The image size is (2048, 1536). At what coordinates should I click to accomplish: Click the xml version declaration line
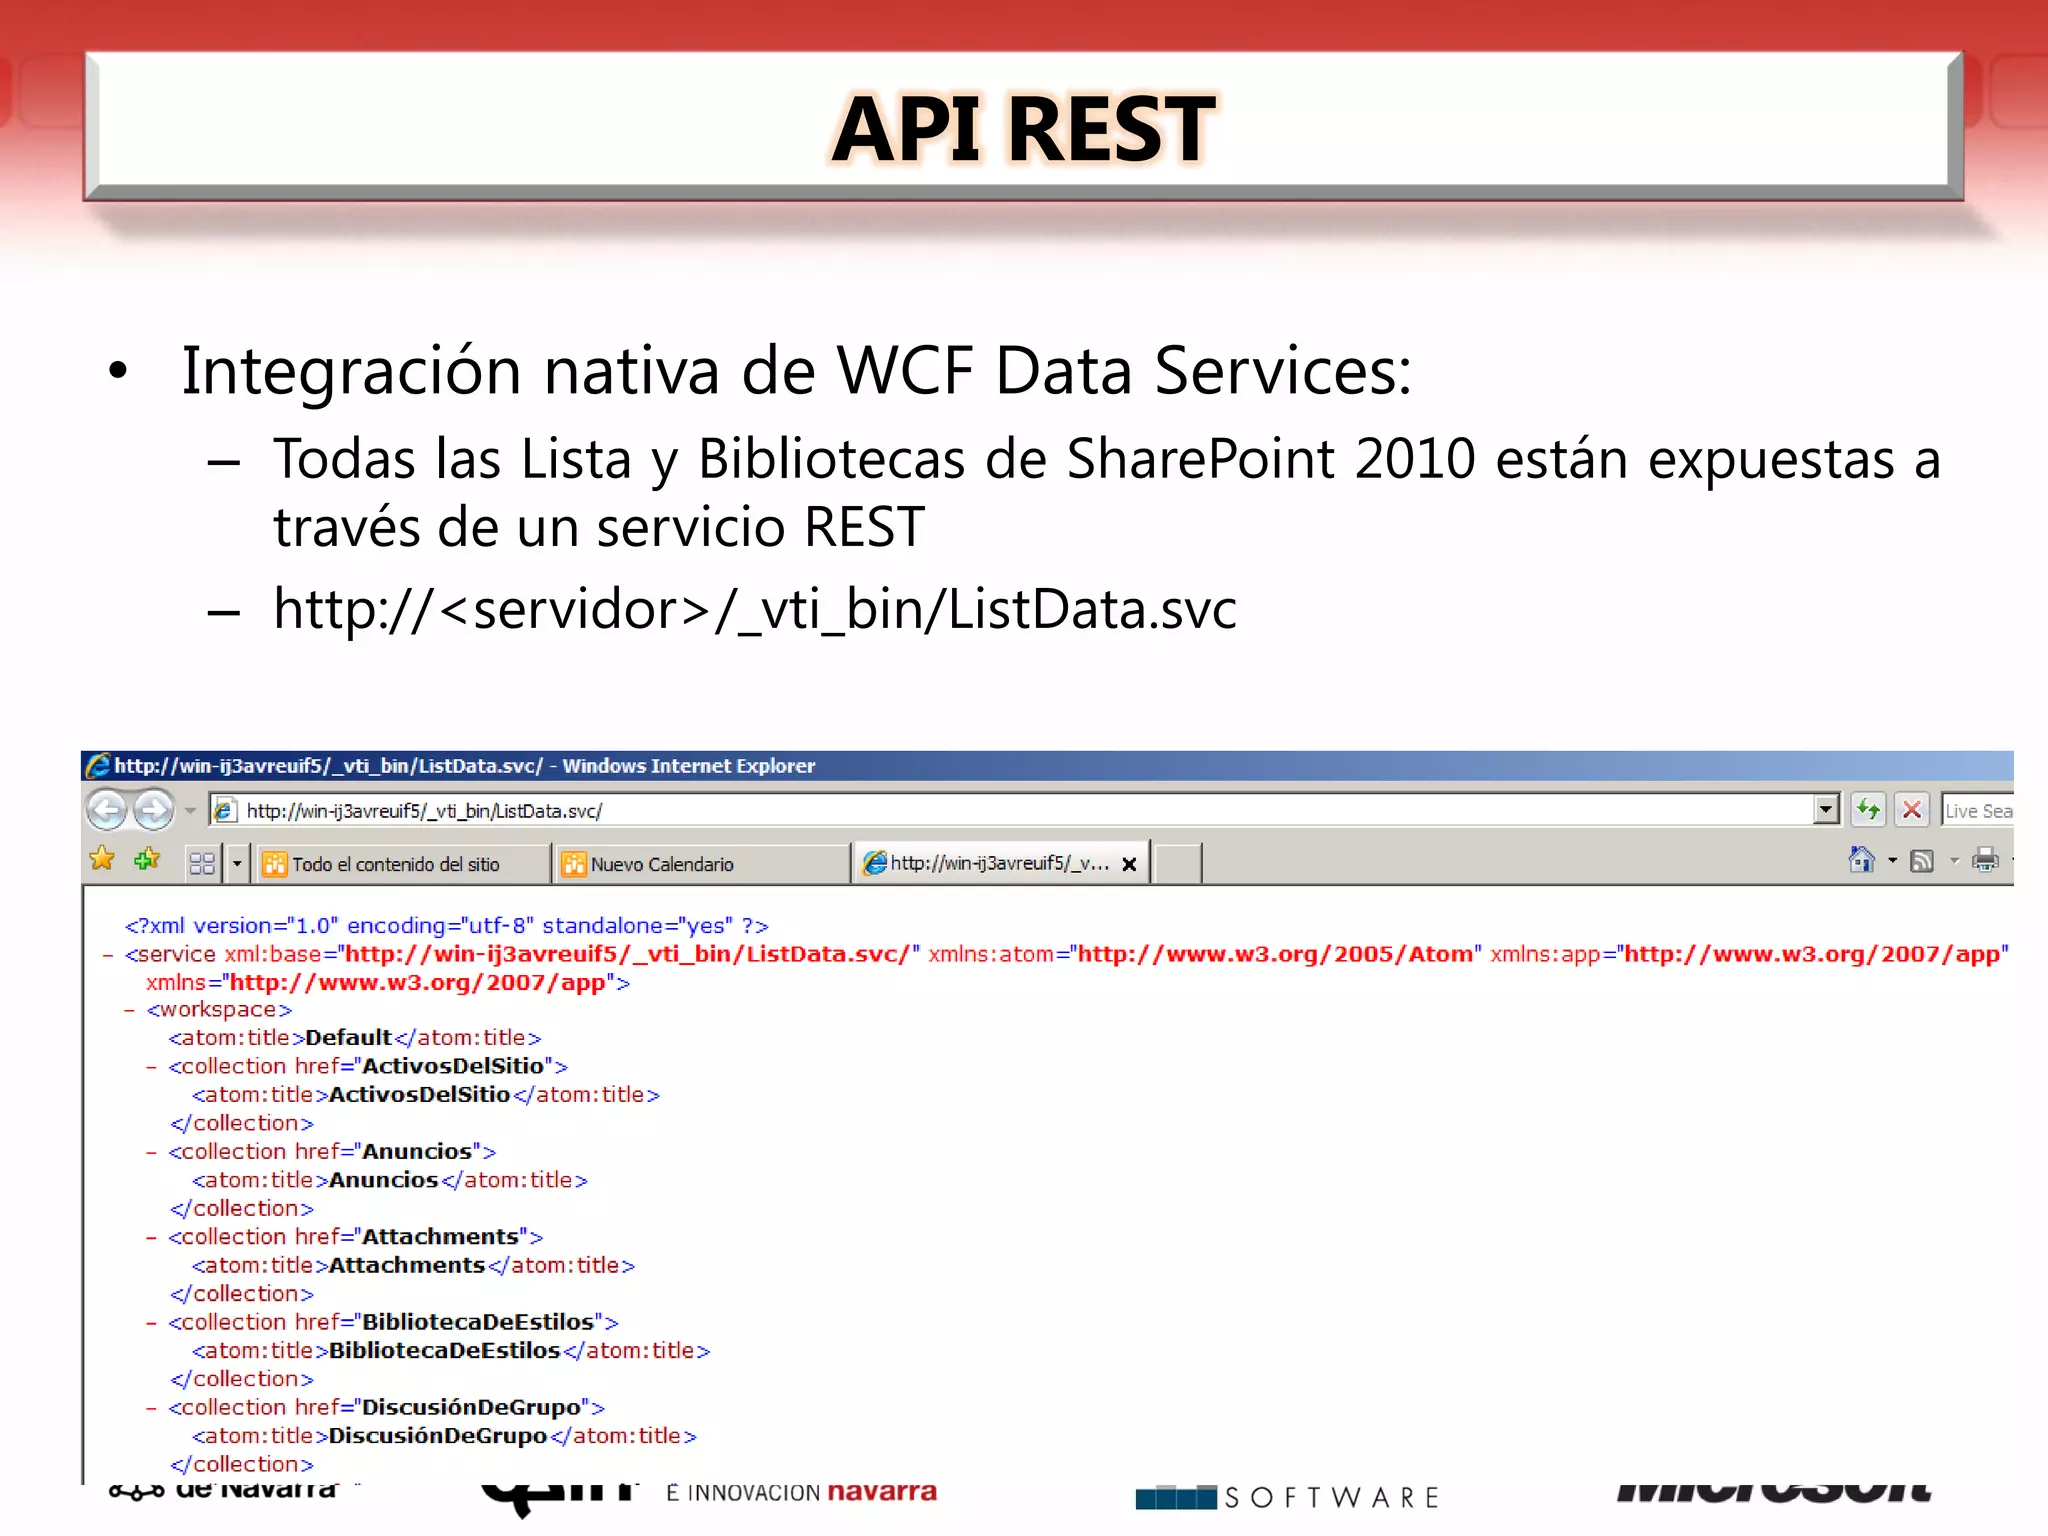pos(446,926)
